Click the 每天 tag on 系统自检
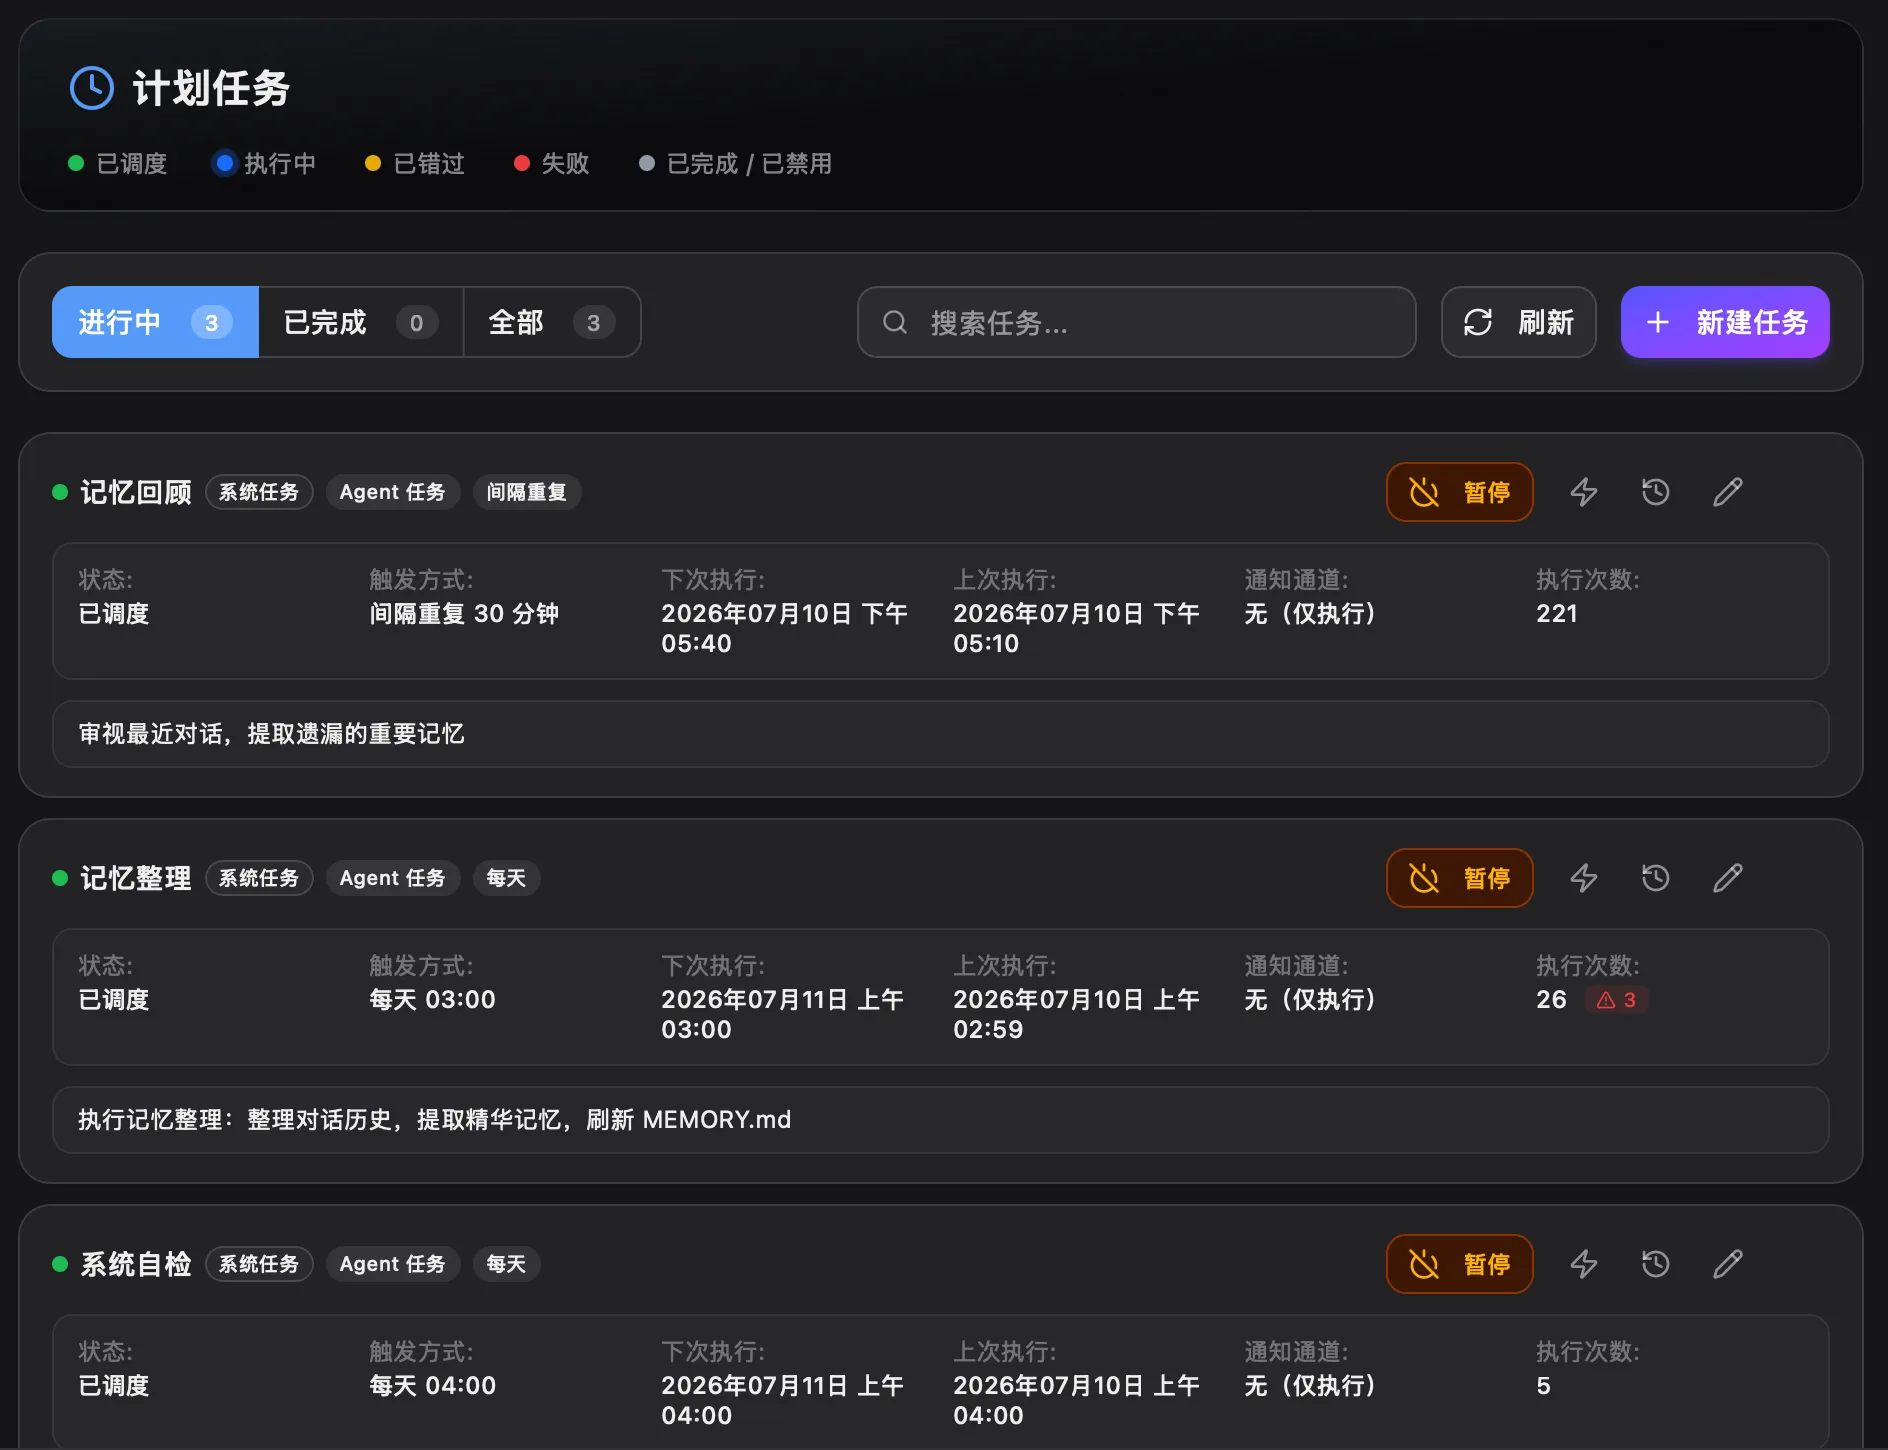 coord(506,1264)
